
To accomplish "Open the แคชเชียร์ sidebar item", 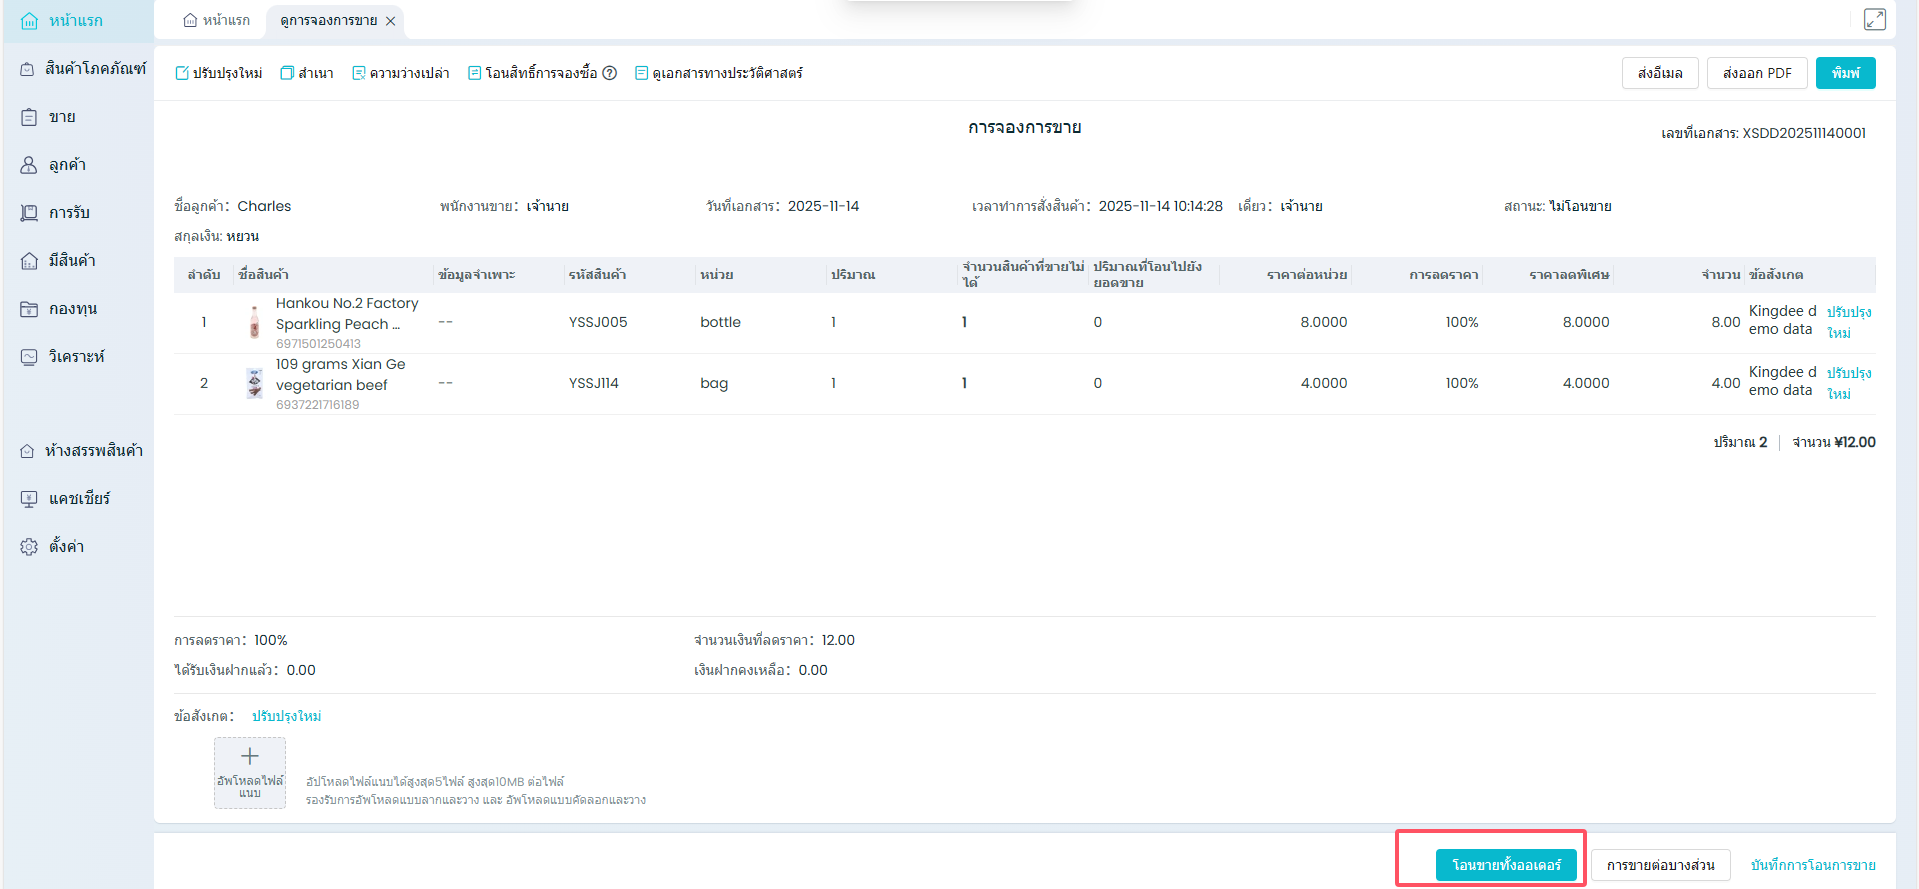I will [x=78, y=498].
